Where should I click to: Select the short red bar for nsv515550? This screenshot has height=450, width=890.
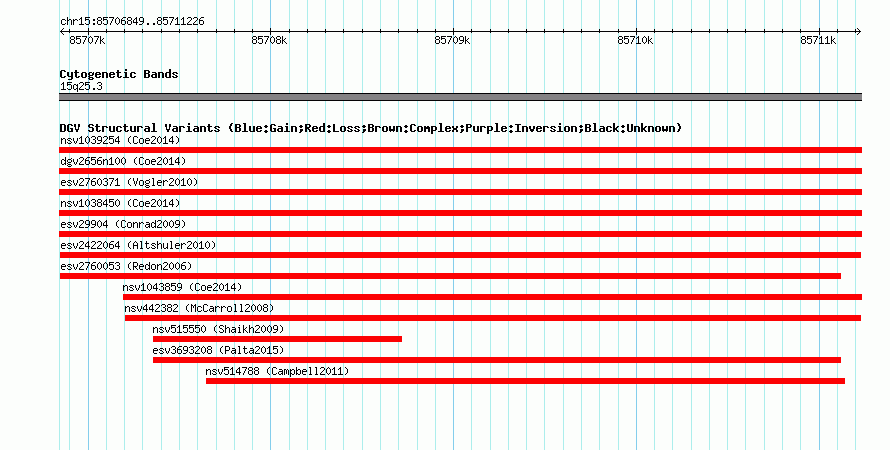(277, 339)
